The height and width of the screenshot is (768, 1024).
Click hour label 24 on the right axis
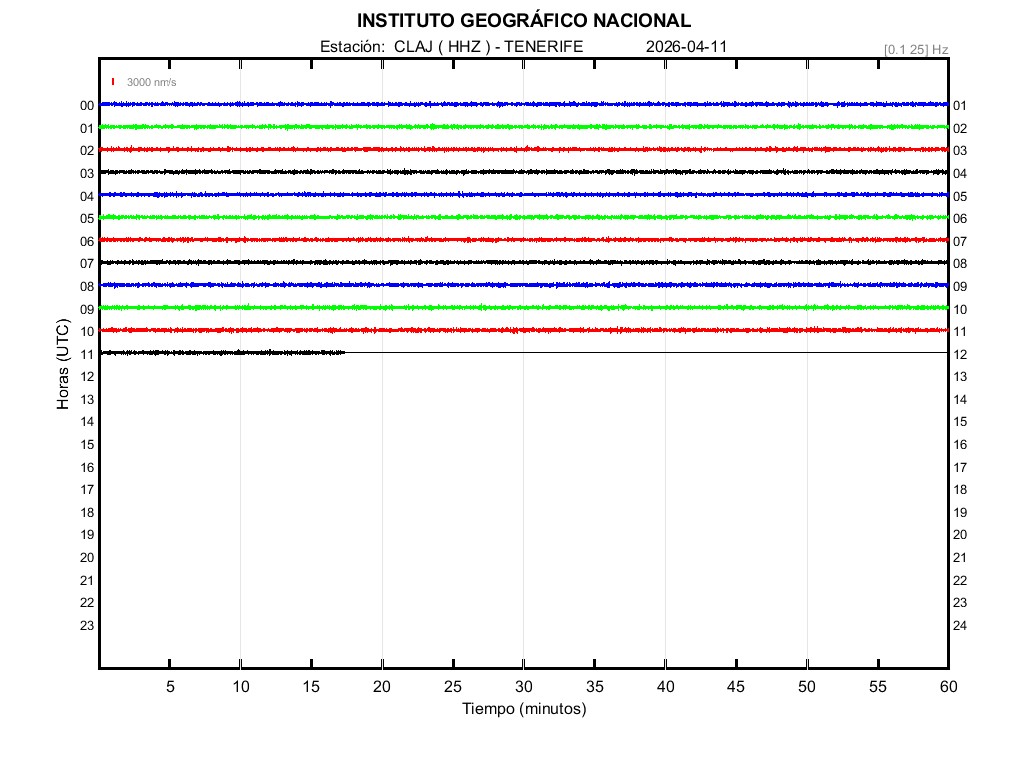960,626
